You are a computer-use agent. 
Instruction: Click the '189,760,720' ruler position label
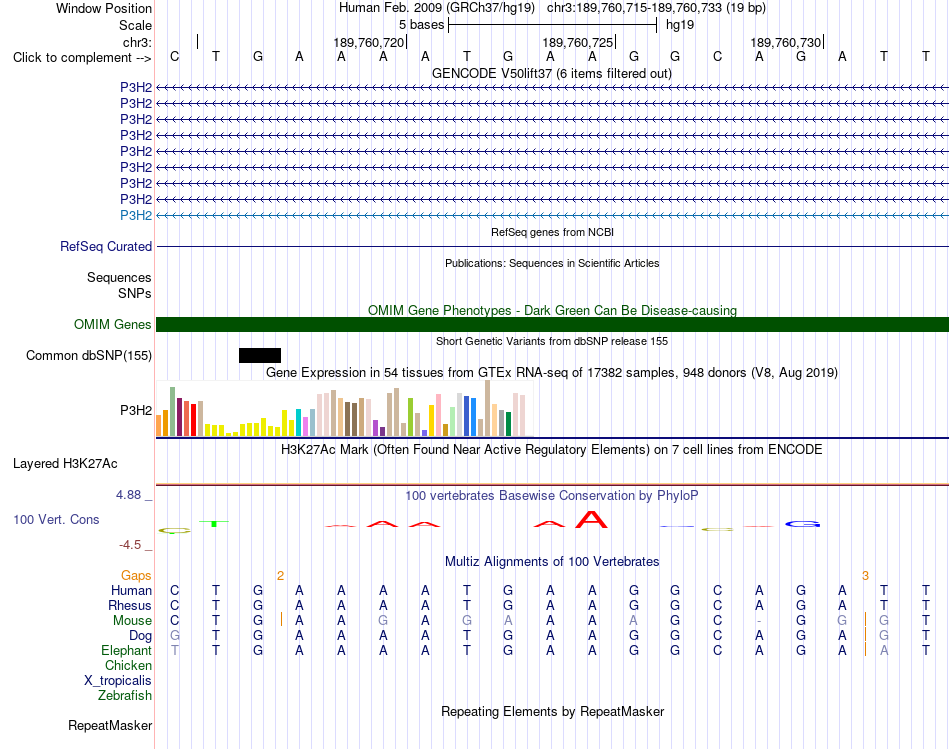(x=368, y=42)
